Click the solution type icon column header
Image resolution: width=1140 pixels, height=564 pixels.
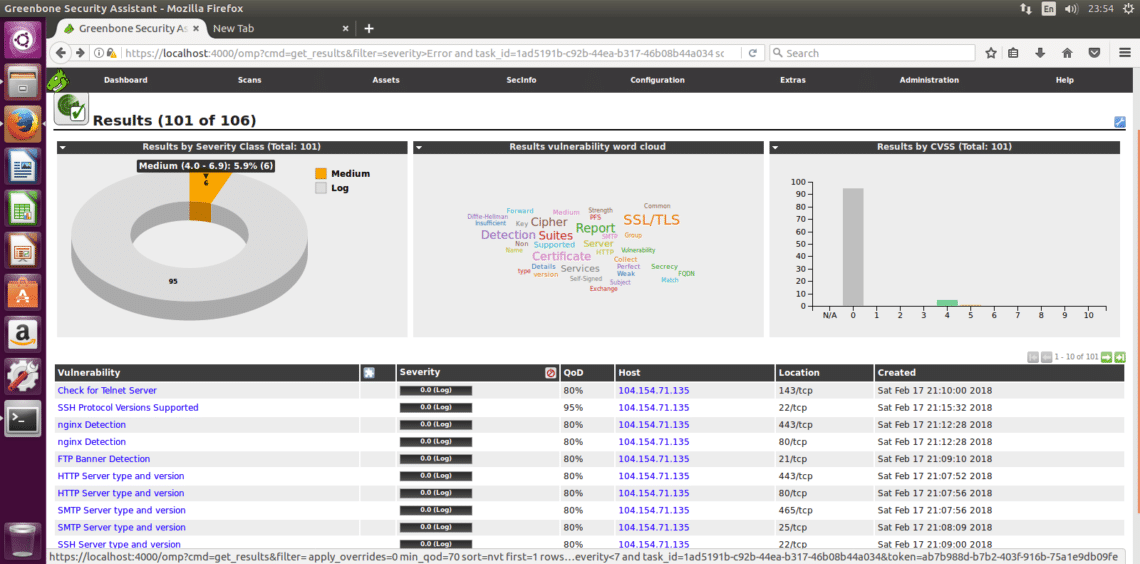point(369,373)
